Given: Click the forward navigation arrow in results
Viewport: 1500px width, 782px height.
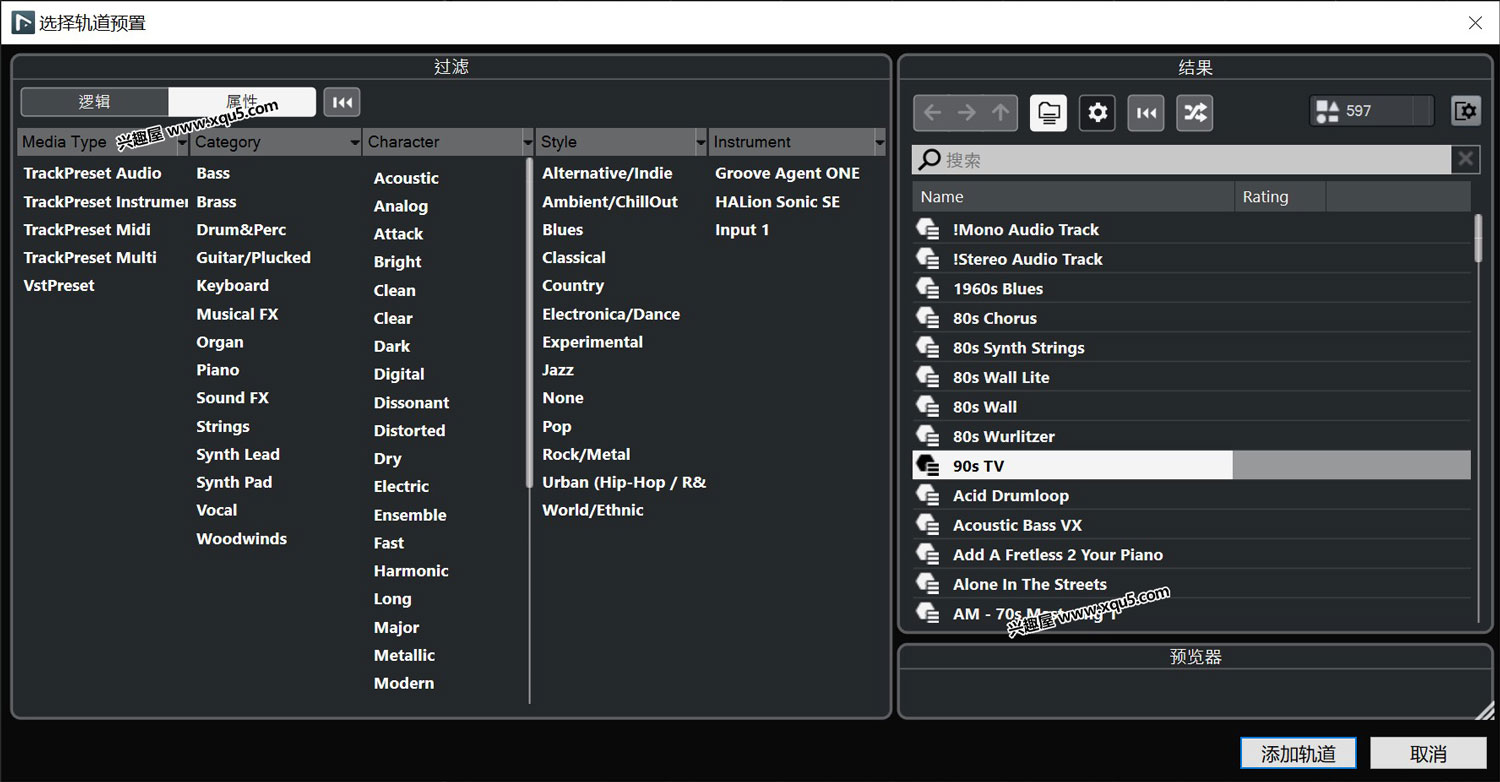Looking at the screenshot, I should (x=966, y=113).
